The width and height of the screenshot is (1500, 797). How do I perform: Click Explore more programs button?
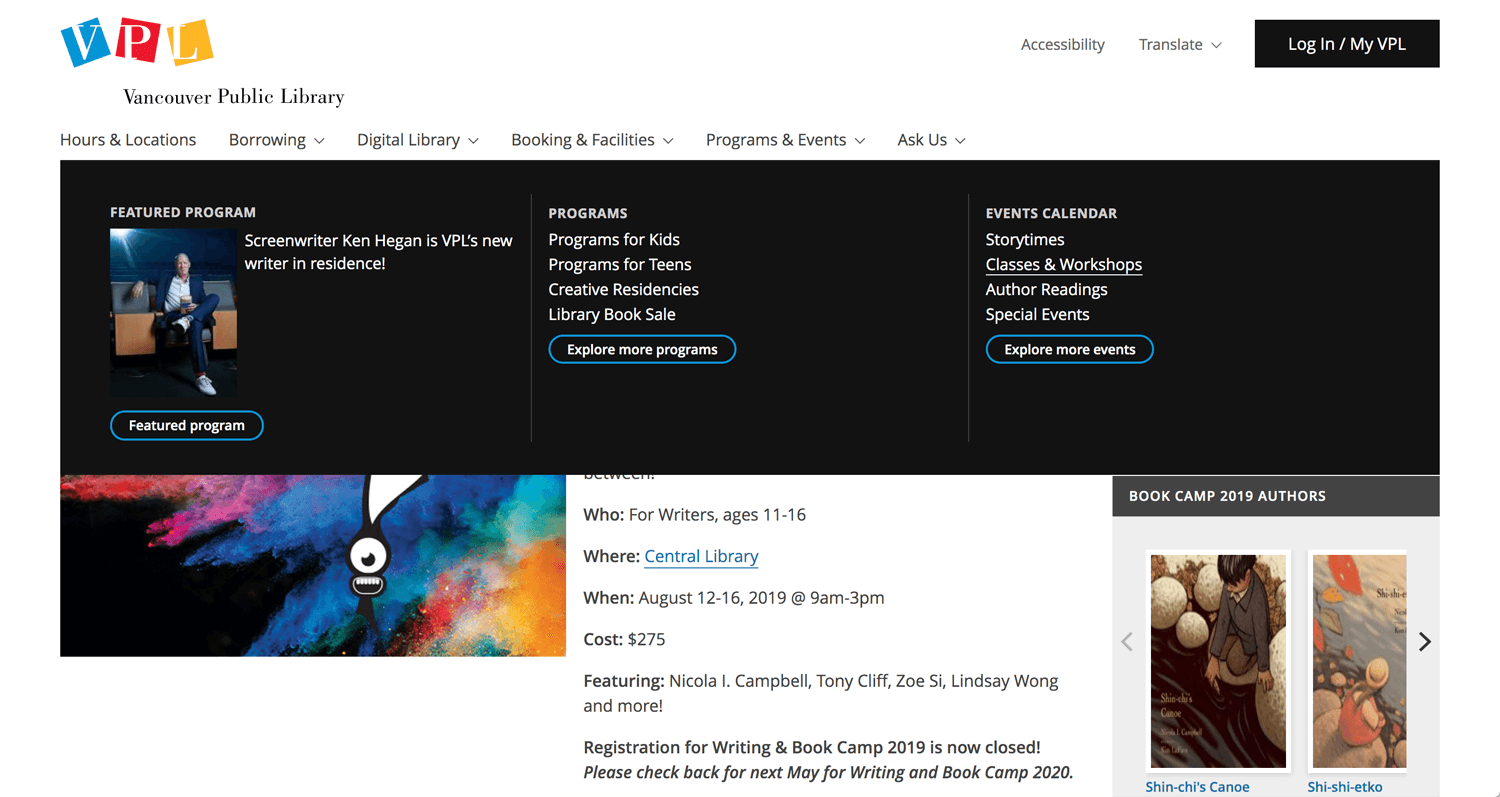tap(642, 349)
